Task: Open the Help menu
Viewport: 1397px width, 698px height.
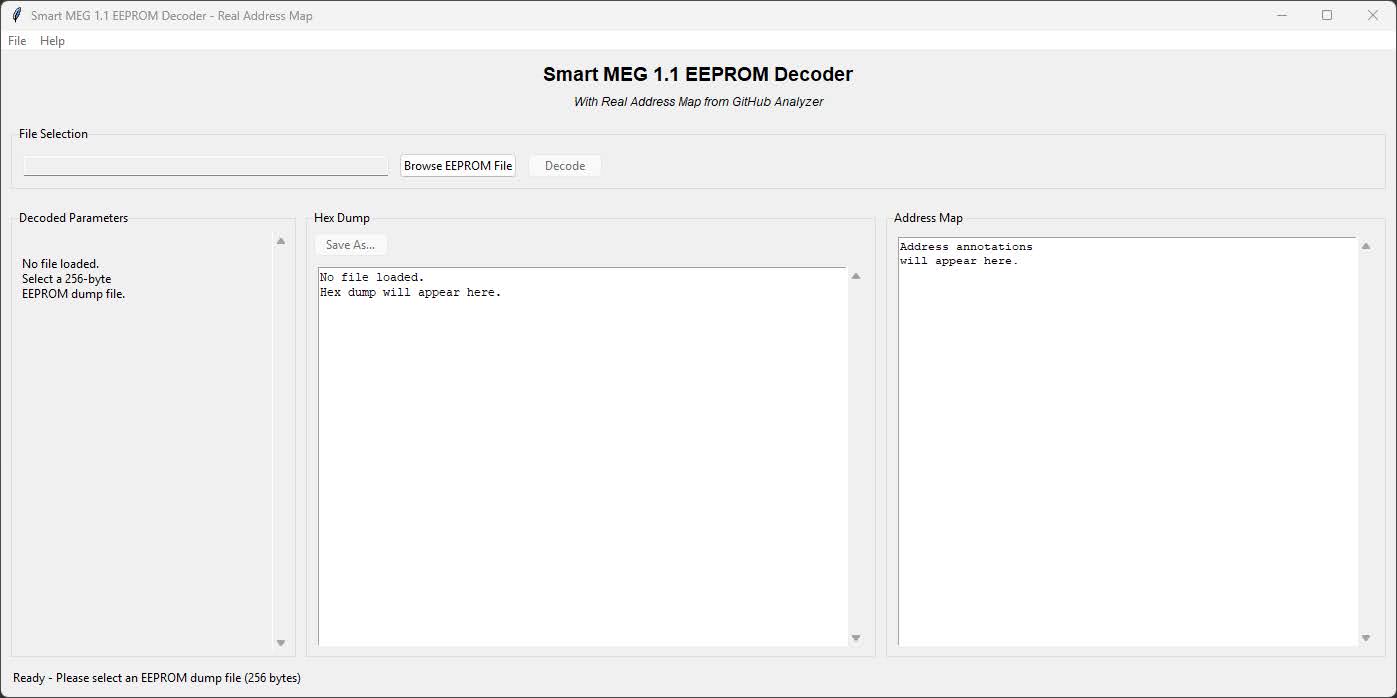Action: (52, 41)
